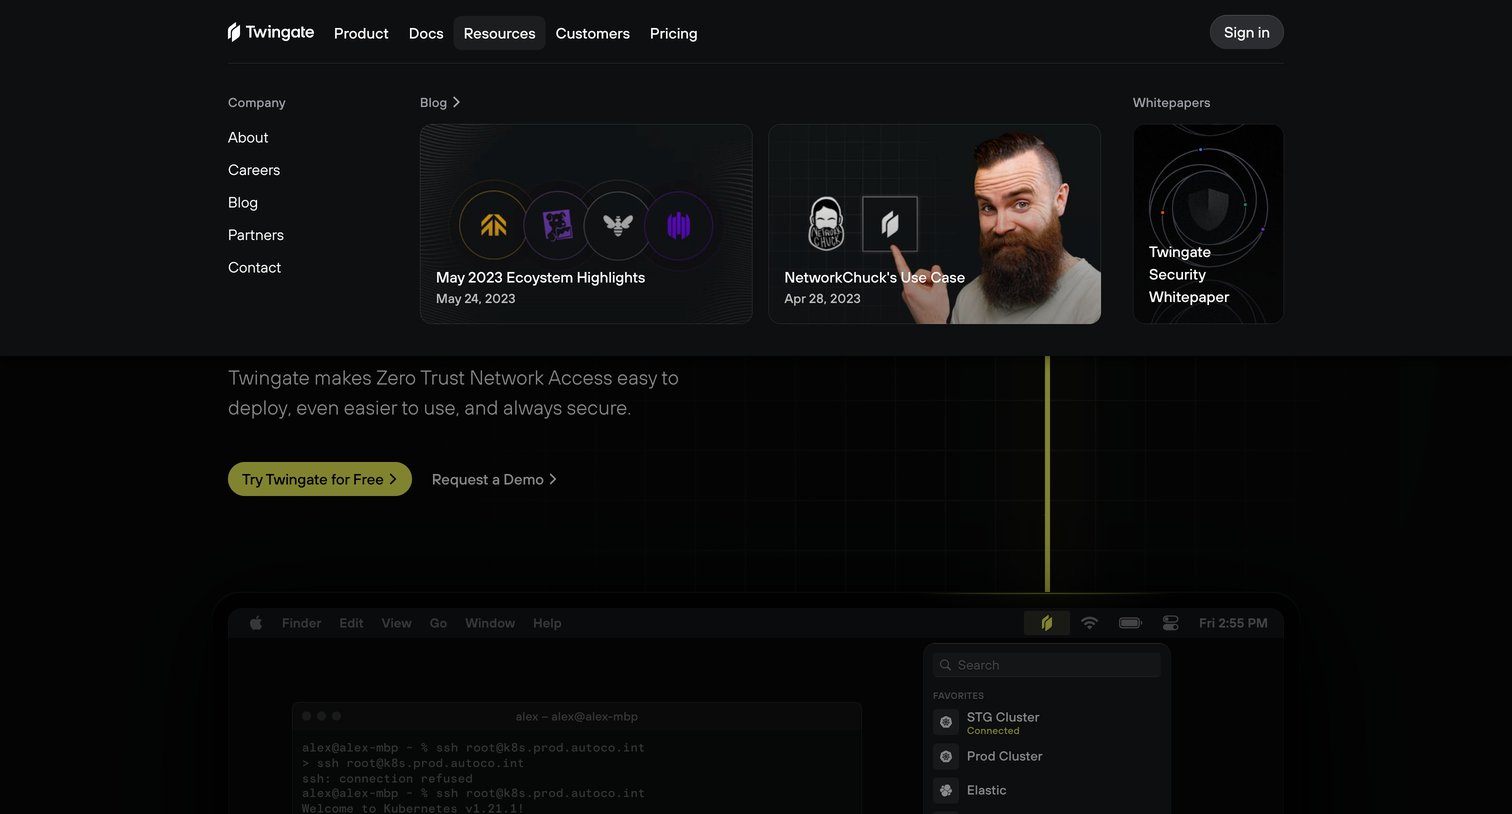Click the Request a Demo link
The width and height of the screenshot is (1512, 814).
coord(494,479)
